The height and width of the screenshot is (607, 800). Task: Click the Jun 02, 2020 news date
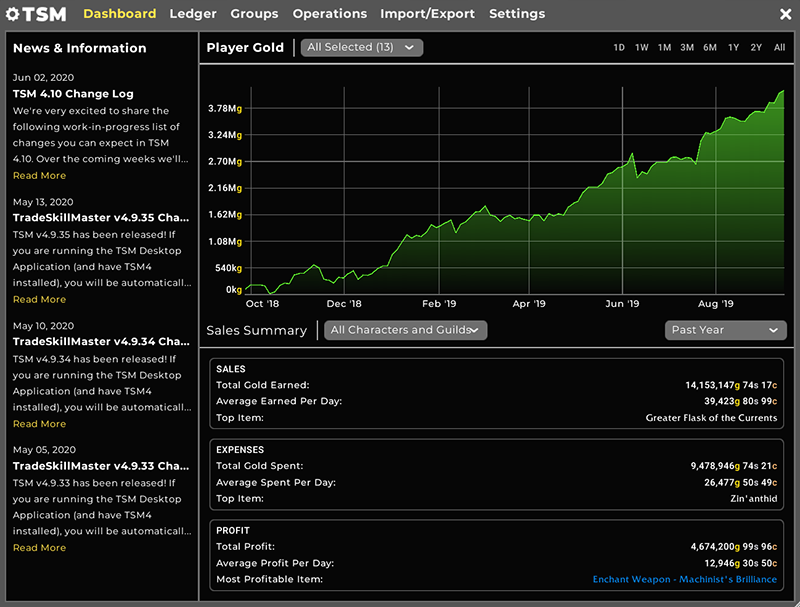[x=43, y=78]
